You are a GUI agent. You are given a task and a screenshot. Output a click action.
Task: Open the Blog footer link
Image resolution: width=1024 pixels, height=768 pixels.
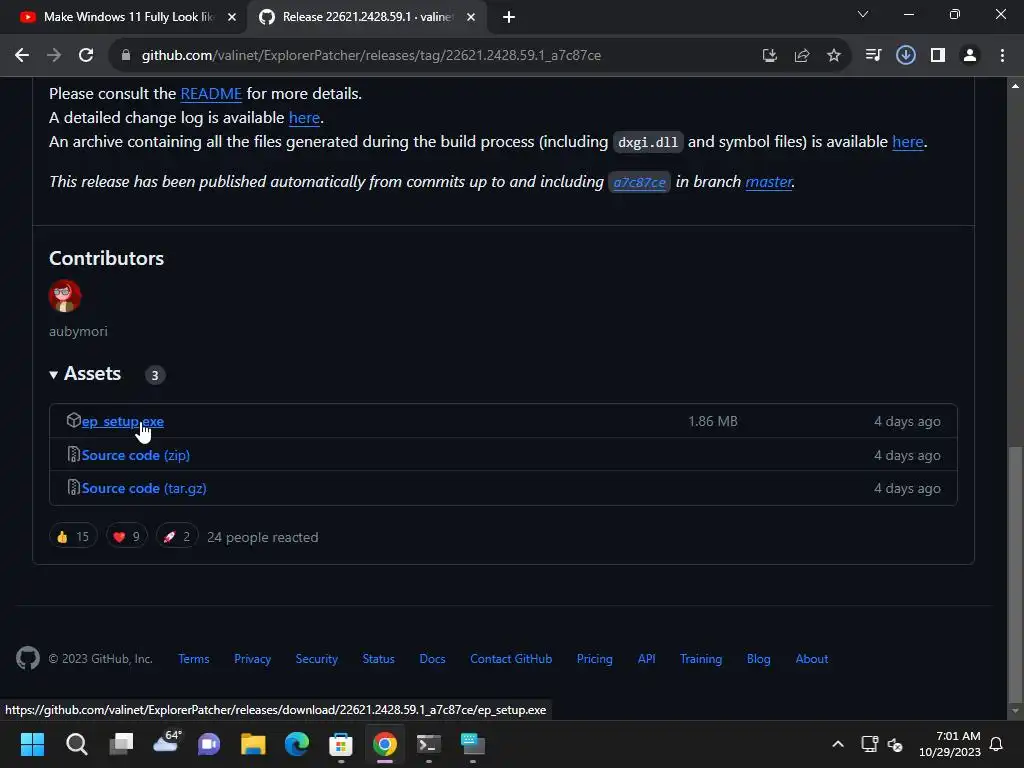click(x=758, y=659)
